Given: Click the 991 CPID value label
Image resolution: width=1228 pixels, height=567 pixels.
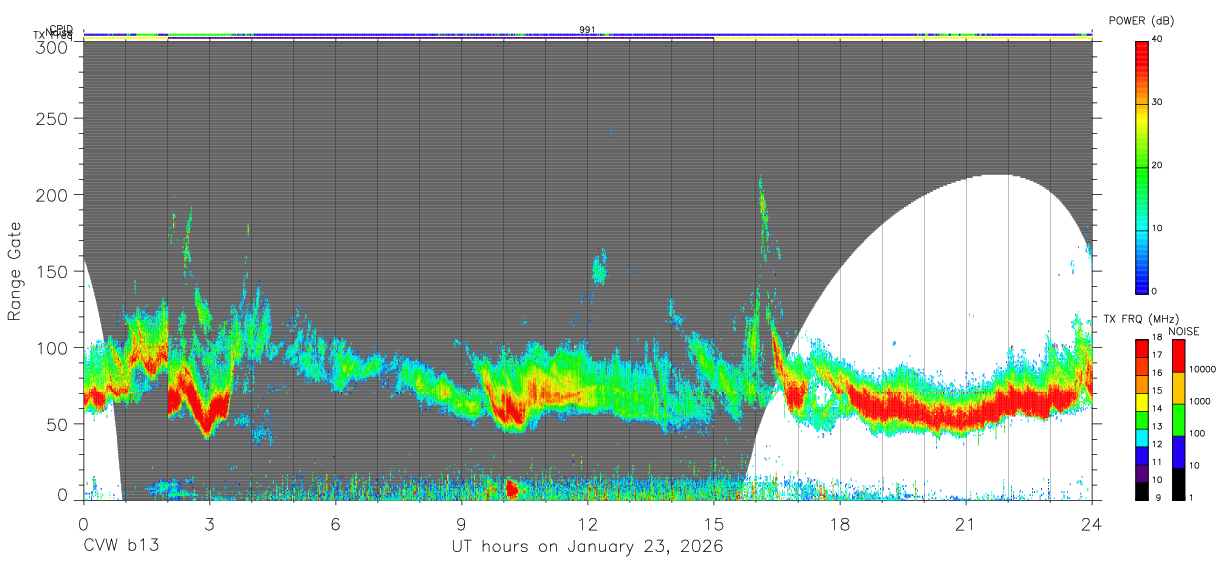Looking at the screenshot, I should pos(587,29).
